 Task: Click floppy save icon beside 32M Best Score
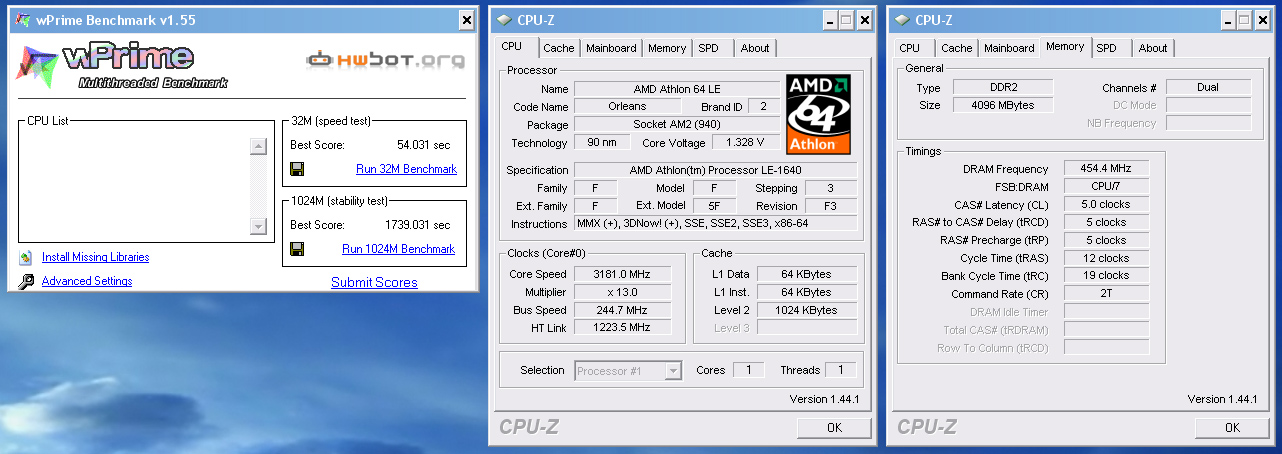tap(297, 169)
